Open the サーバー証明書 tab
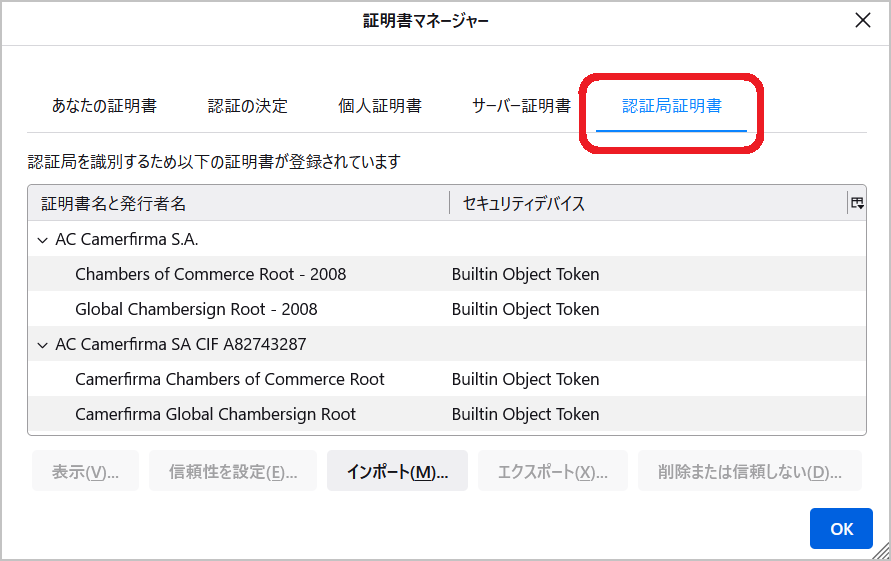891x561 pixels. [x=521, y=106]
